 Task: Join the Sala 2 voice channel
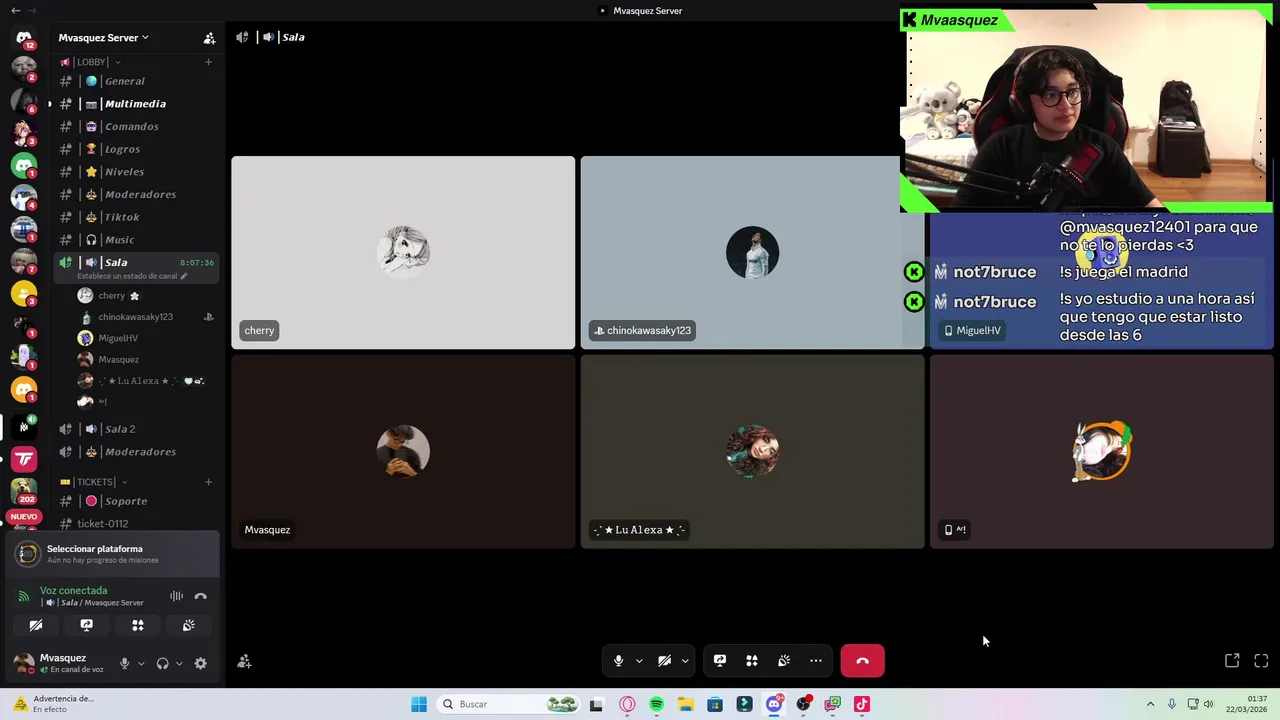tap(135, 429)
